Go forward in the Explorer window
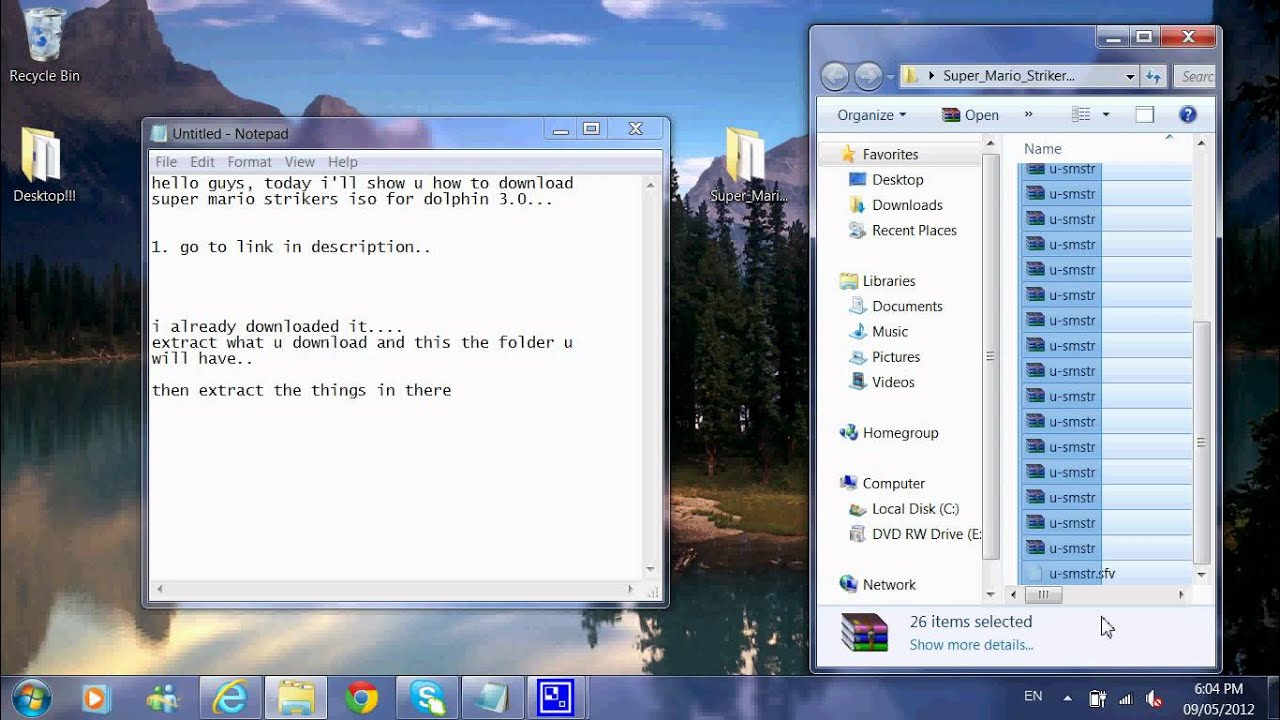The width and height of the screenshot is (1280, 720). (x=868, y=76)
